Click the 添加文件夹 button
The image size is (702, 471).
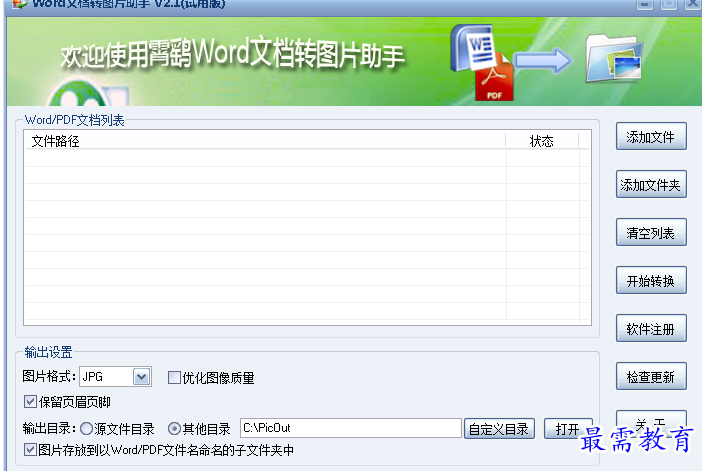[651, 184]
